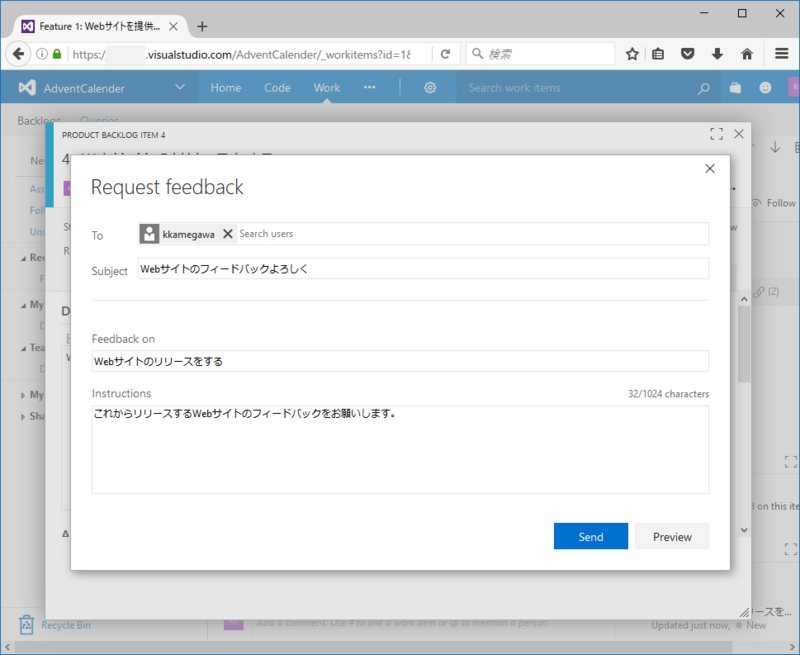
Task: Open the Code menu tab
Action: pos(277,88)
